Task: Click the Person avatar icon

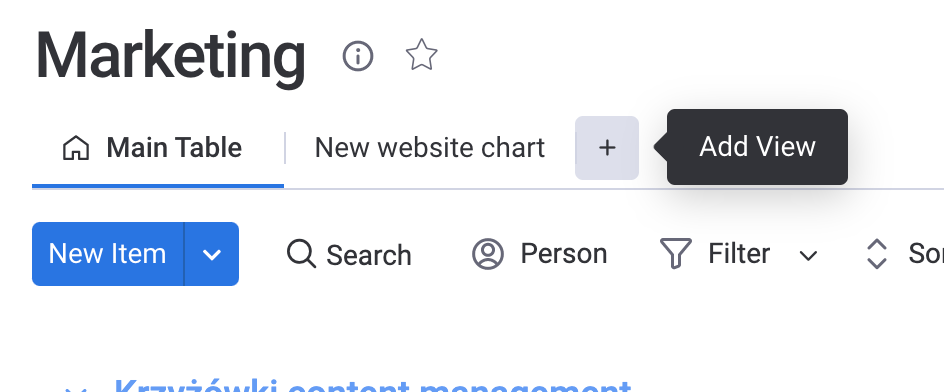Action: (x=488, y=254)
